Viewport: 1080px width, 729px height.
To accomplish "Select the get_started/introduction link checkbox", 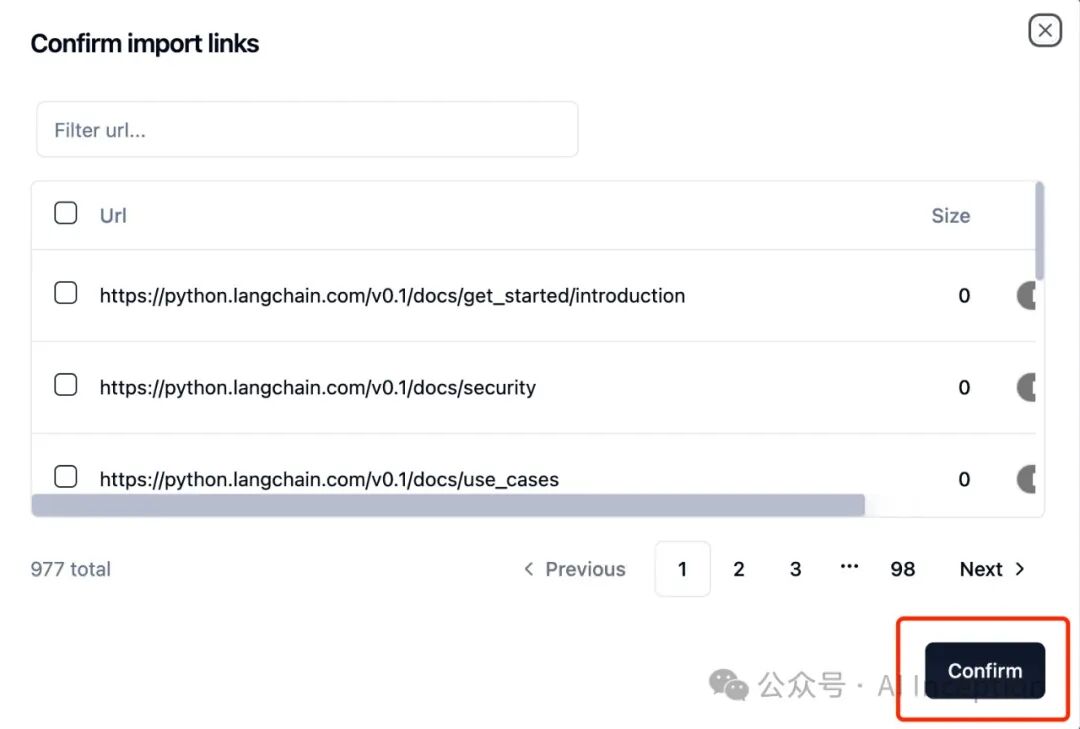I will click(66, 293).
